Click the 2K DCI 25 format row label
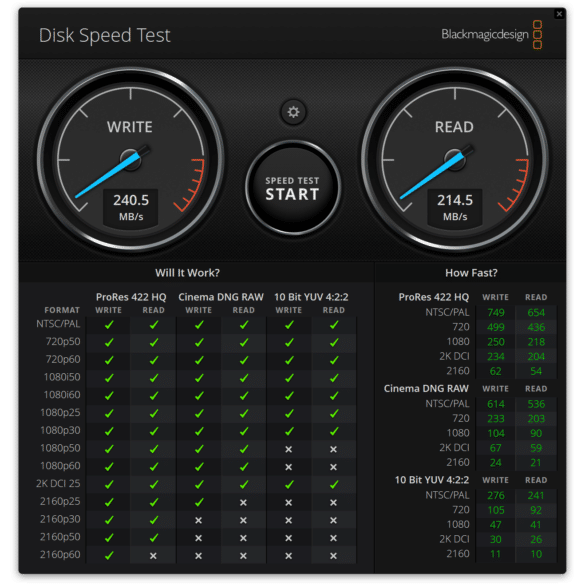585x585 pixels. (x=58, y=484)
